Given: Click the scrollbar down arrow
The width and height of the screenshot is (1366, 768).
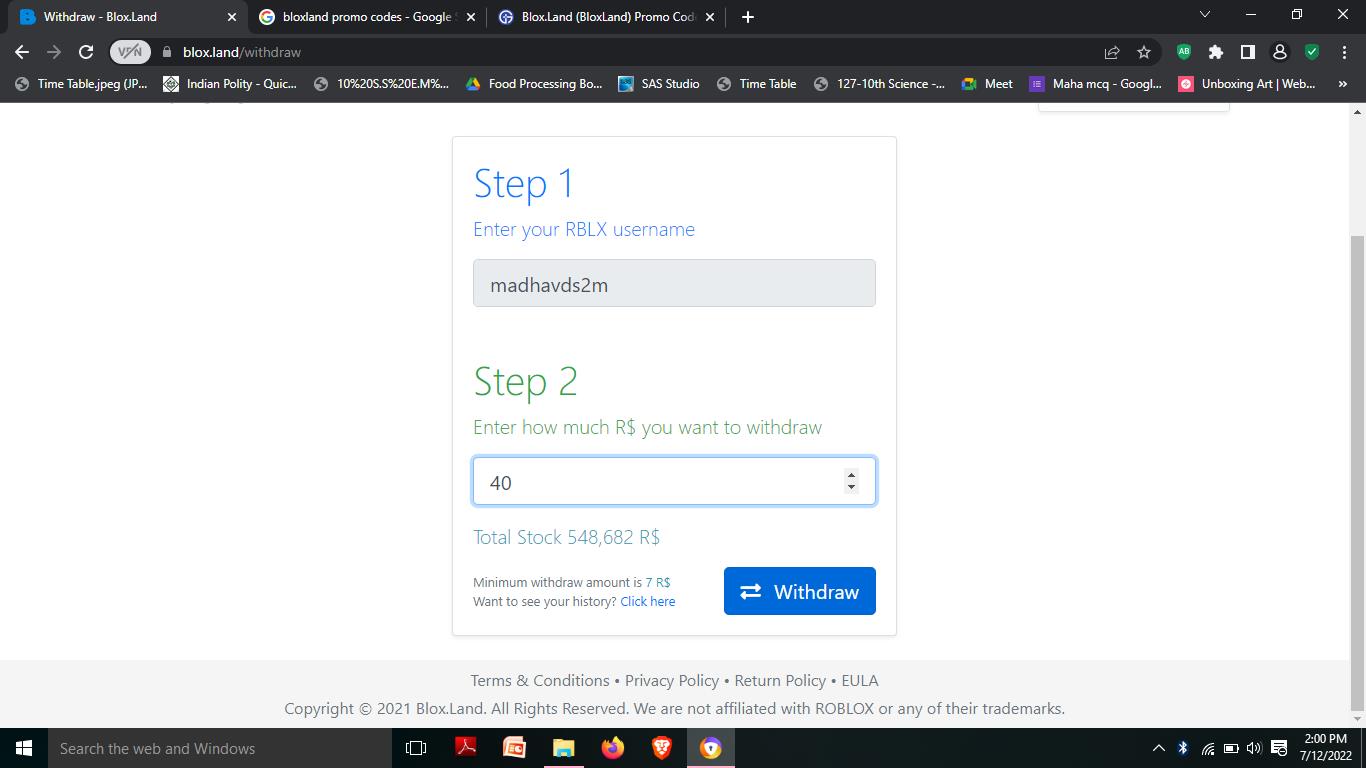Looking at the screenshot, I should (1357, 718).
